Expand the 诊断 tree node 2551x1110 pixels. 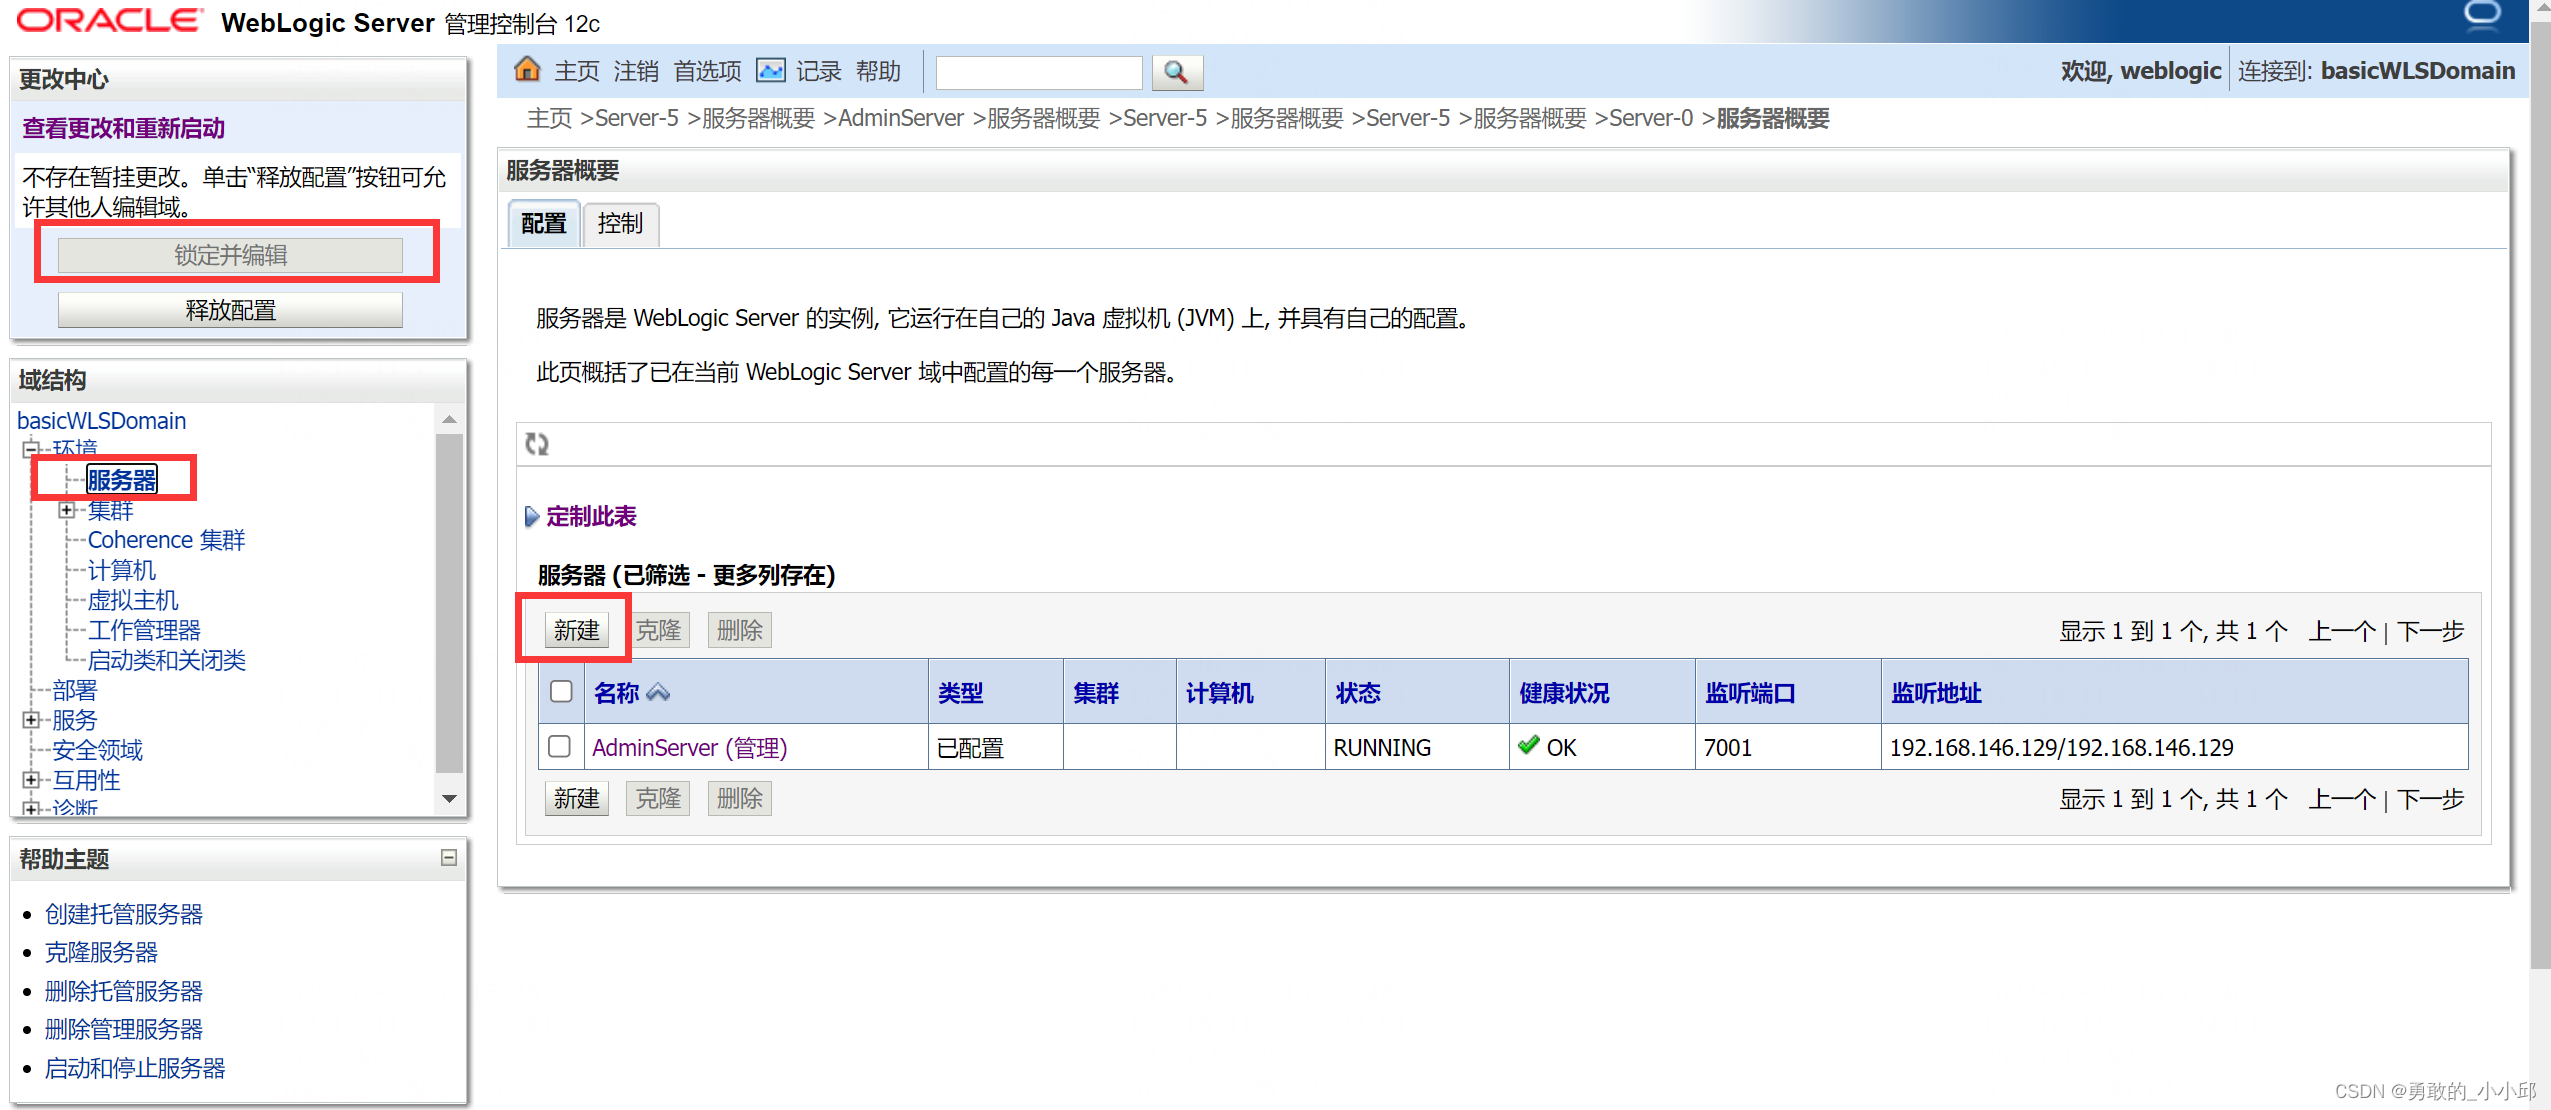click(x=31, y=808)
